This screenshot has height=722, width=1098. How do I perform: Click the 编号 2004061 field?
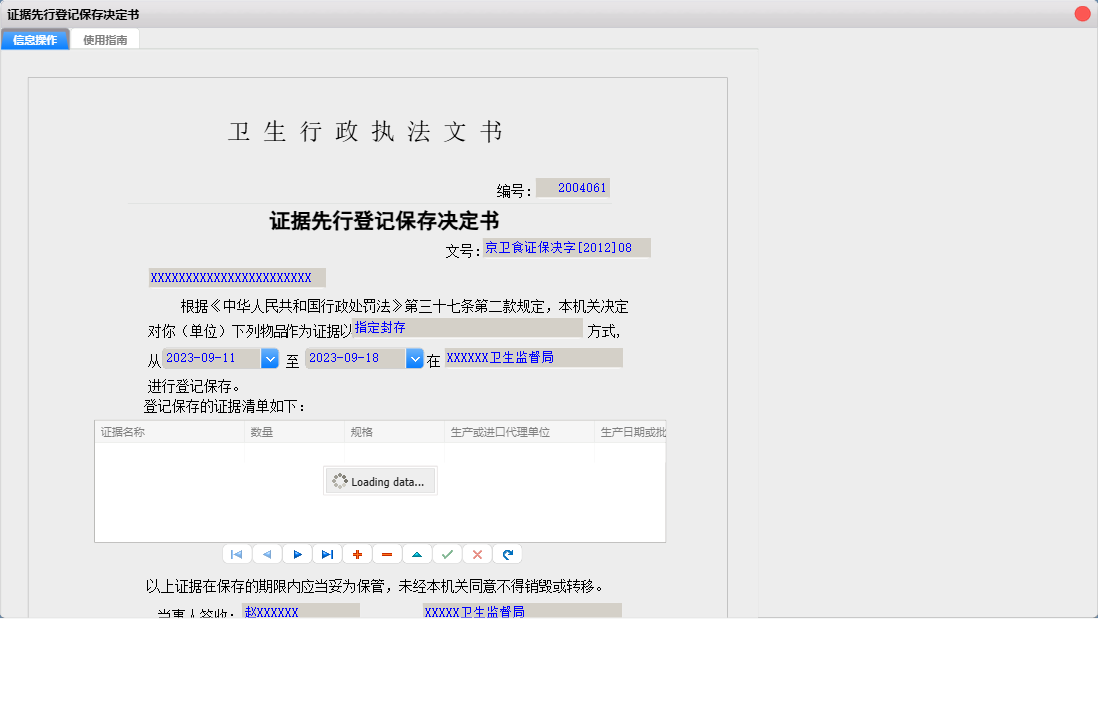tap(572, 187)
